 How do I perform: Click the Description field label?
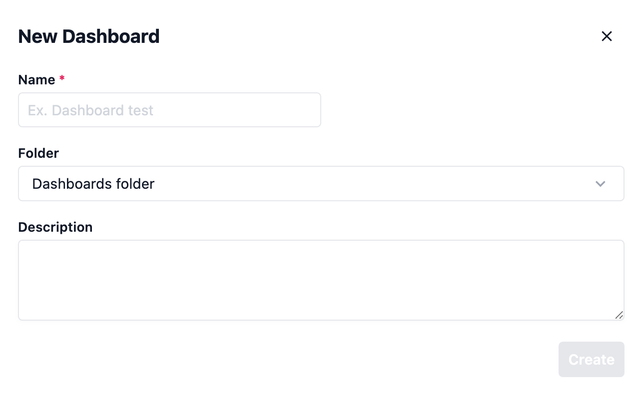55,227
